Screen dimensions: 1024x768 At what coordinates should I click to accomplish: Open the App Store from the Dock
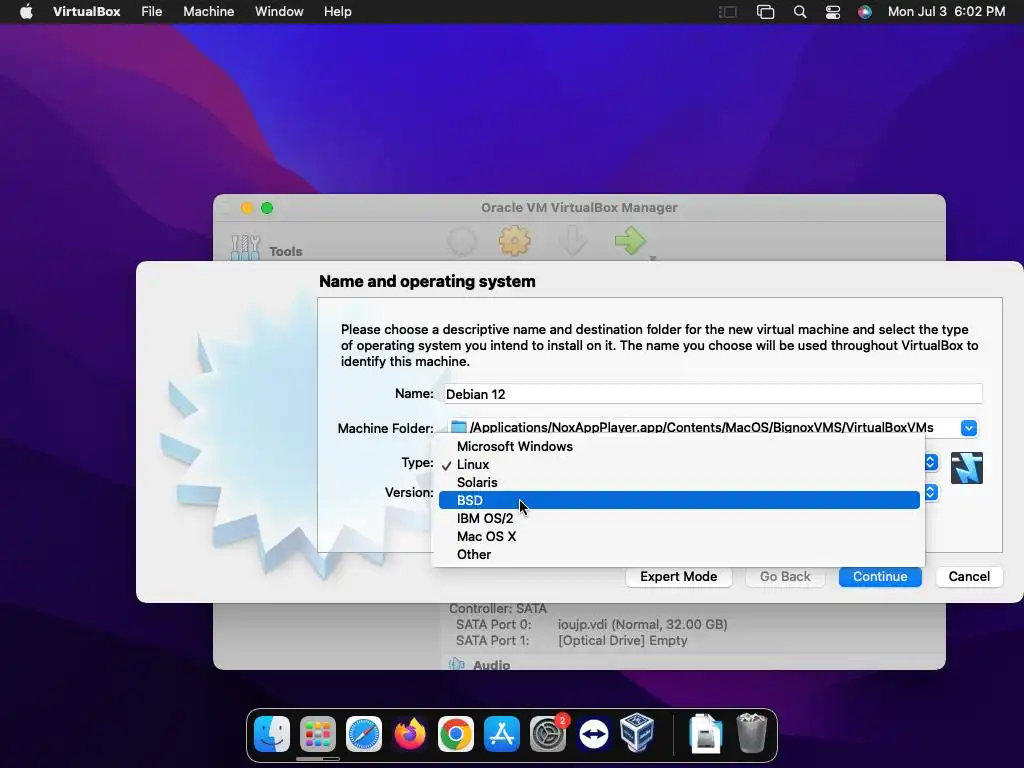click(x=502, y=734)
